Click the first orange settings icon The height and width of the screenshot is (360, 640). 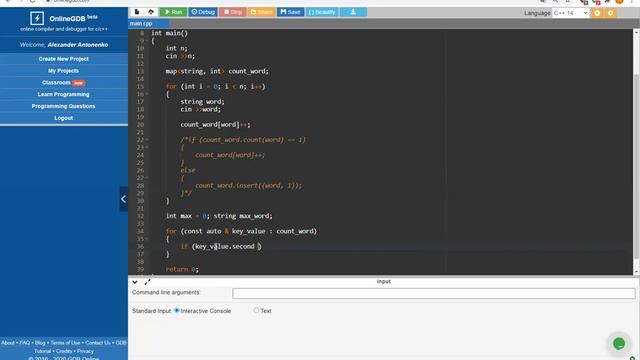click(597, 13)
